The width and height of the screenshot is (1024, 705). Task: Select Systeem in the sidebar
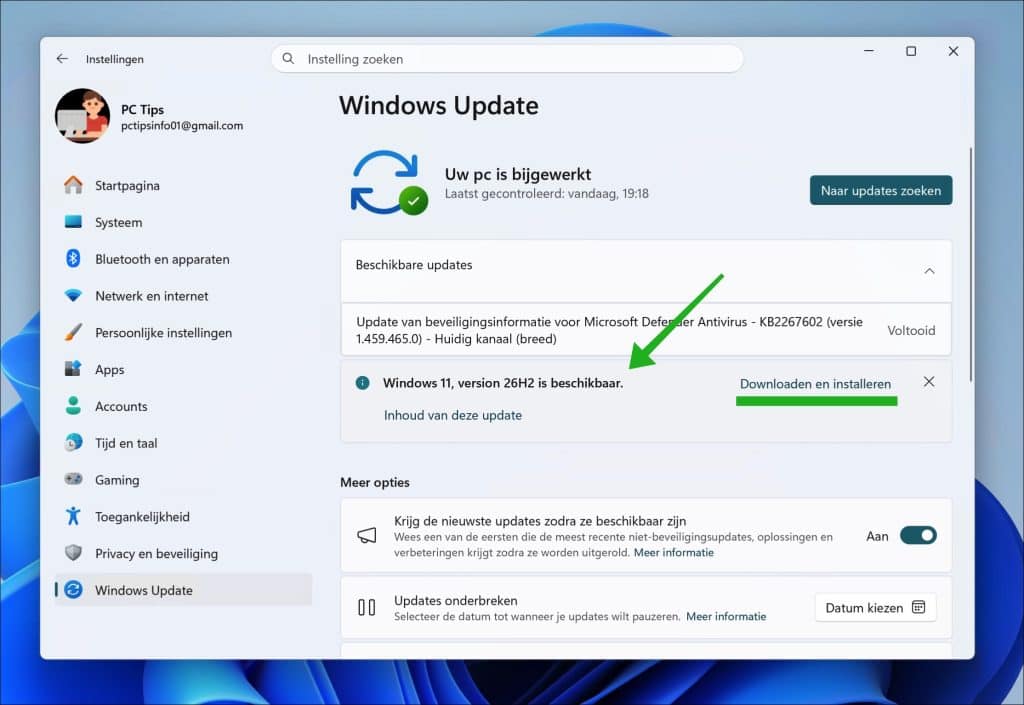pyautogui.click(x=184, y=222)
